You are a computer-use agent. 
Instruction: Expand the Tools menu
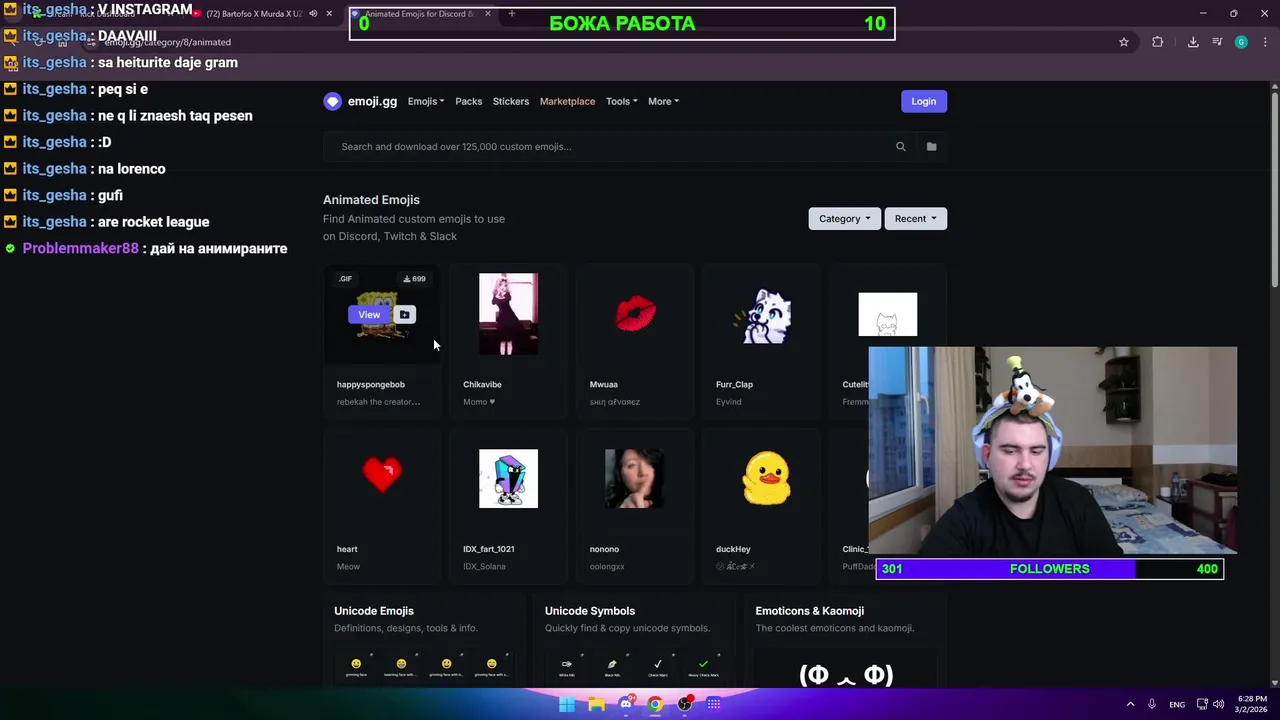621,101
